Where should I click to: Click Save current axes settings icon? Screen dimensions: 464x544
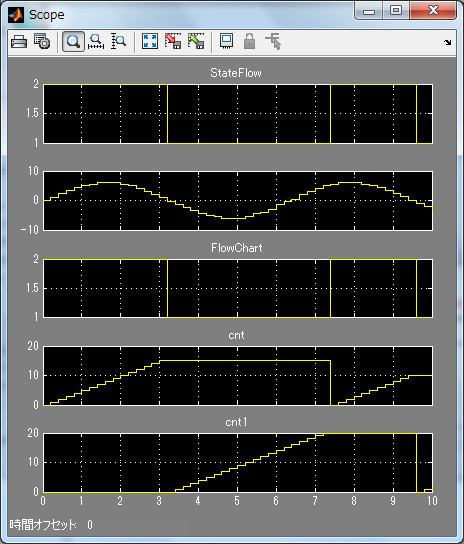tap(173, 42)
